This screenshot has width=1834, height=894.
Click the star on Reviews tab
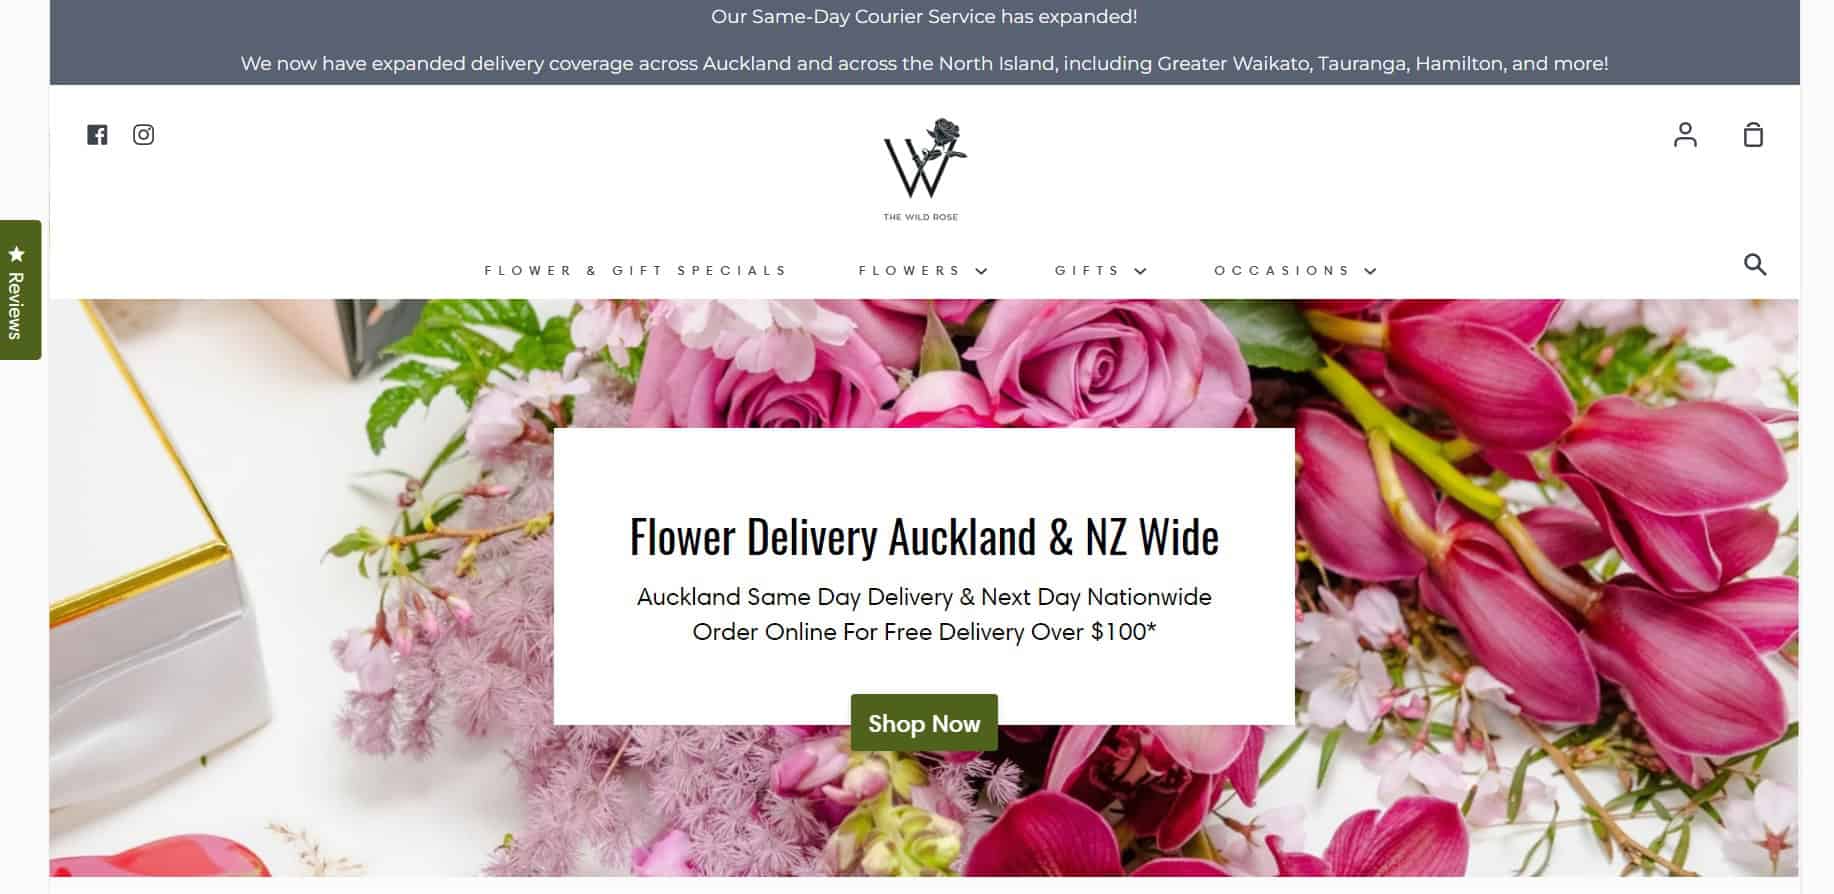[x=16, y=254]
